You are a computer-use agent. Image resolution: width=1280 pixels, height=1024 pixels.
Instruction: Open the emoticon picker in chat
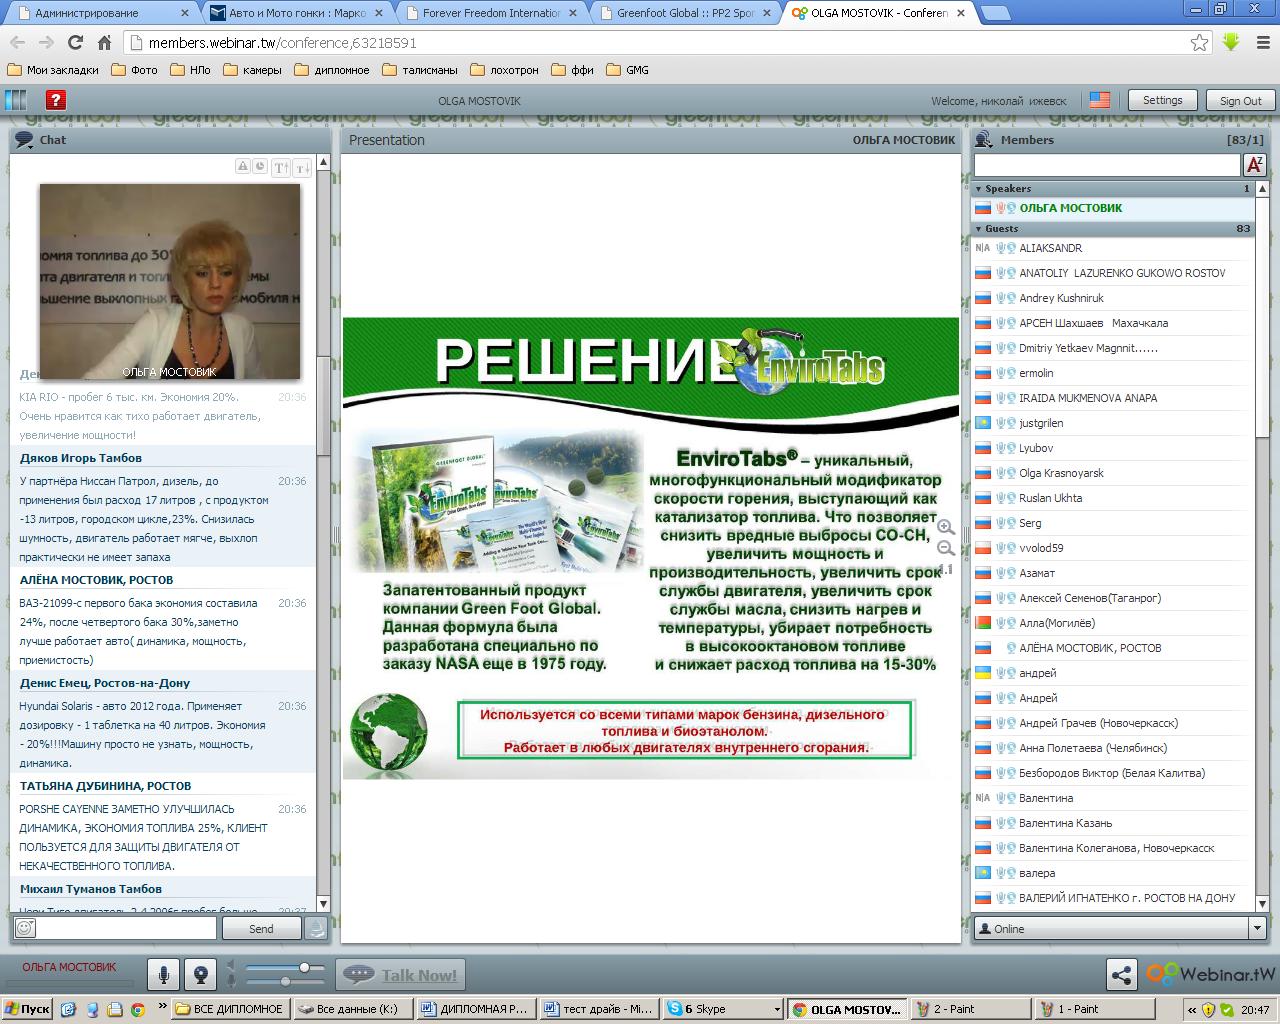(x=25, y=928)
